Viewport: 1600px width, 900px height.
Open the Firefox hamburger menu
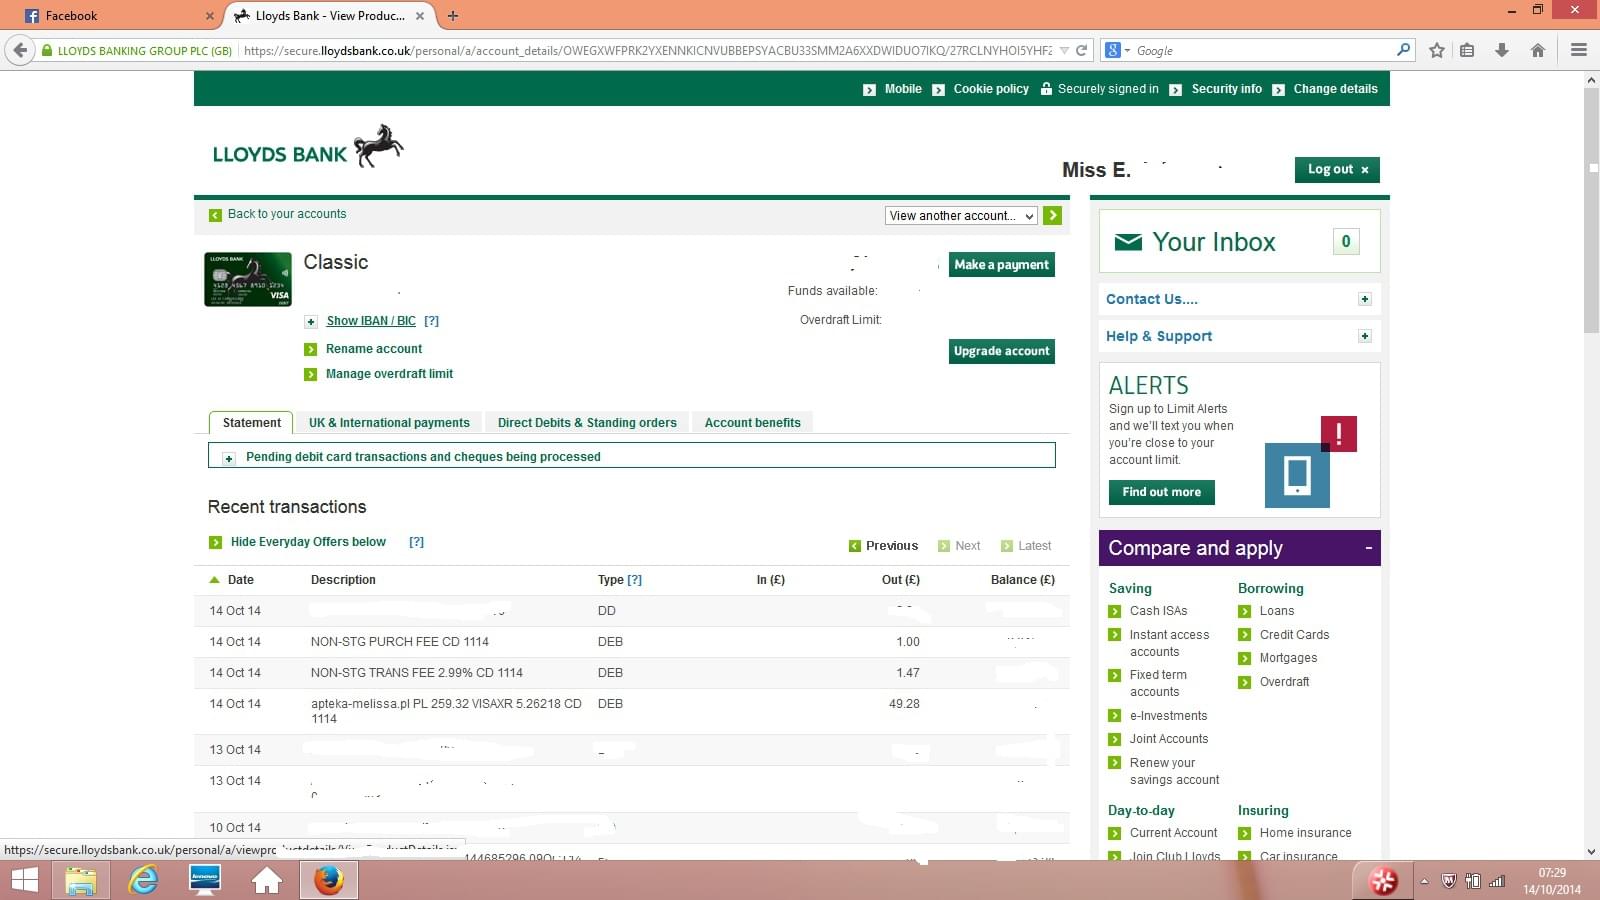(1579, 50)
